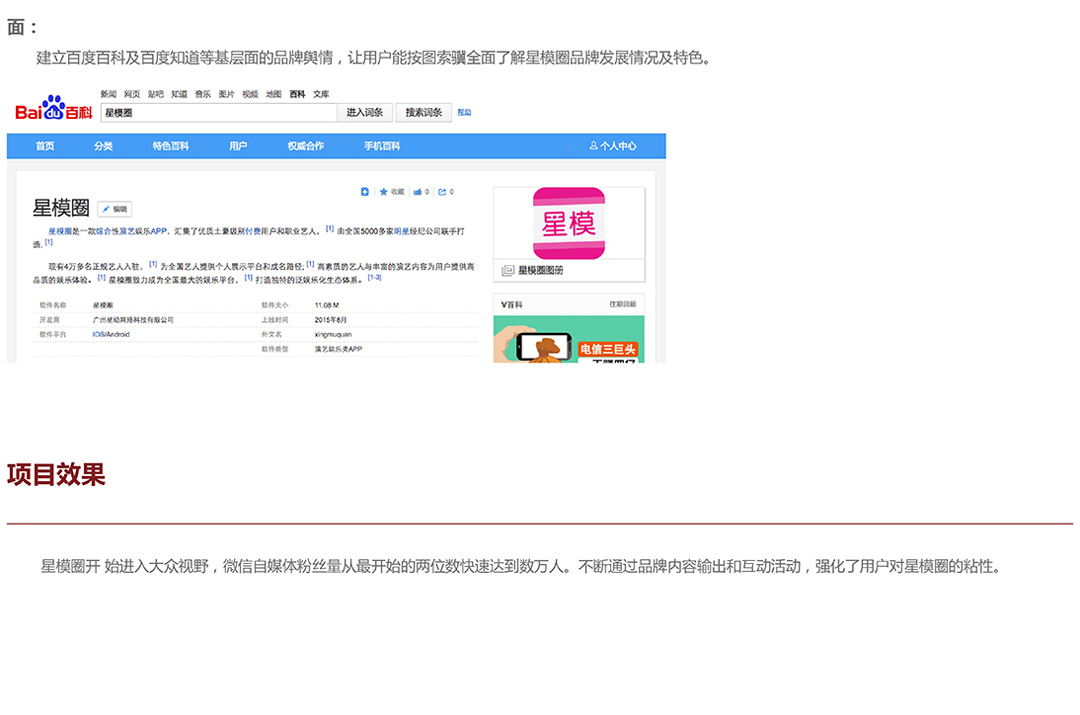Click the 星模 pink app logo thumbnail
The height and width of the screenshot is (715, 1080).
[x=569, y=223]
